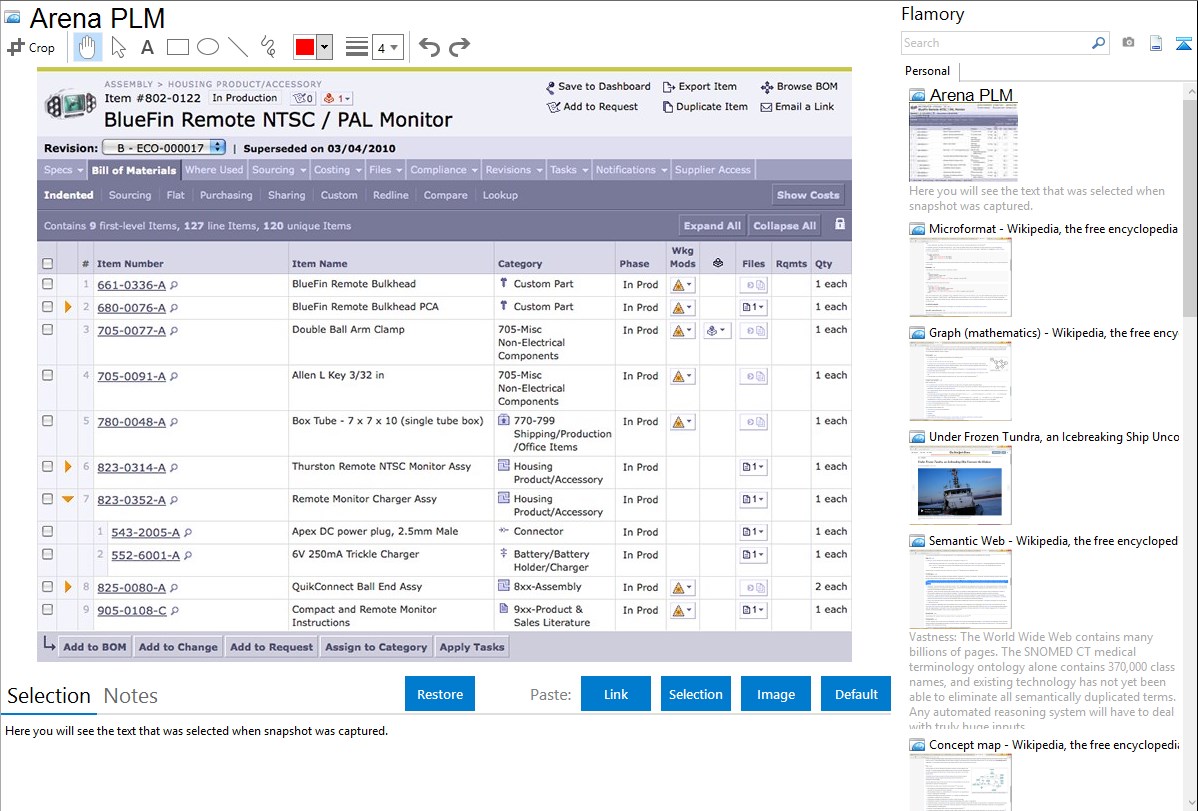Viewport: 1198px width, 811px height.
Task: Click the document page icon in Flamory
Action: pos(1156,43)
